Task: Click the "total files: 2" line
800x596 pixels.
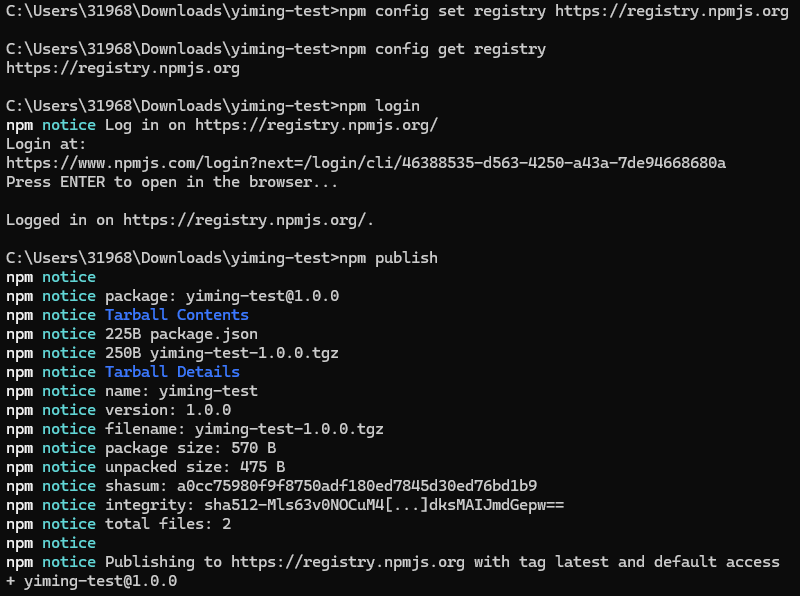Action: (168, 524)
